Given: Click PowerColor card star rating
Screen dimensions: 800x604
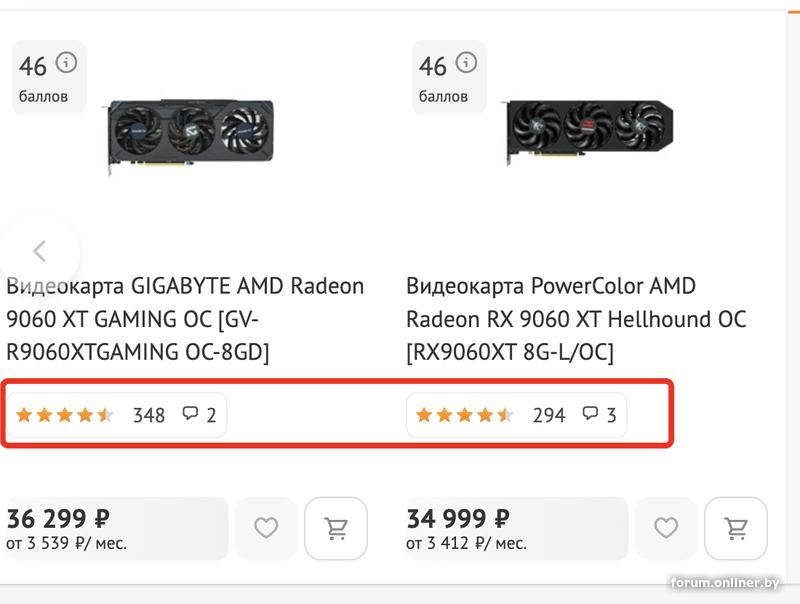Looking at the screenshot, I should pyautogui.click(x=465, y=414).
